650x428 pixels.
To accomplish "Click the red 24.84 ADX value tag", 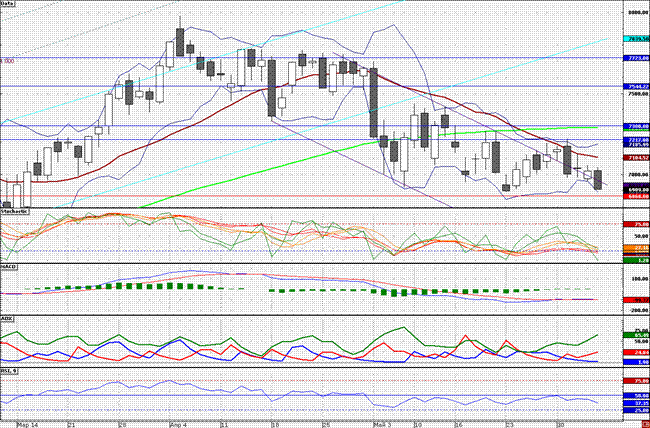I will click(636, 352).
